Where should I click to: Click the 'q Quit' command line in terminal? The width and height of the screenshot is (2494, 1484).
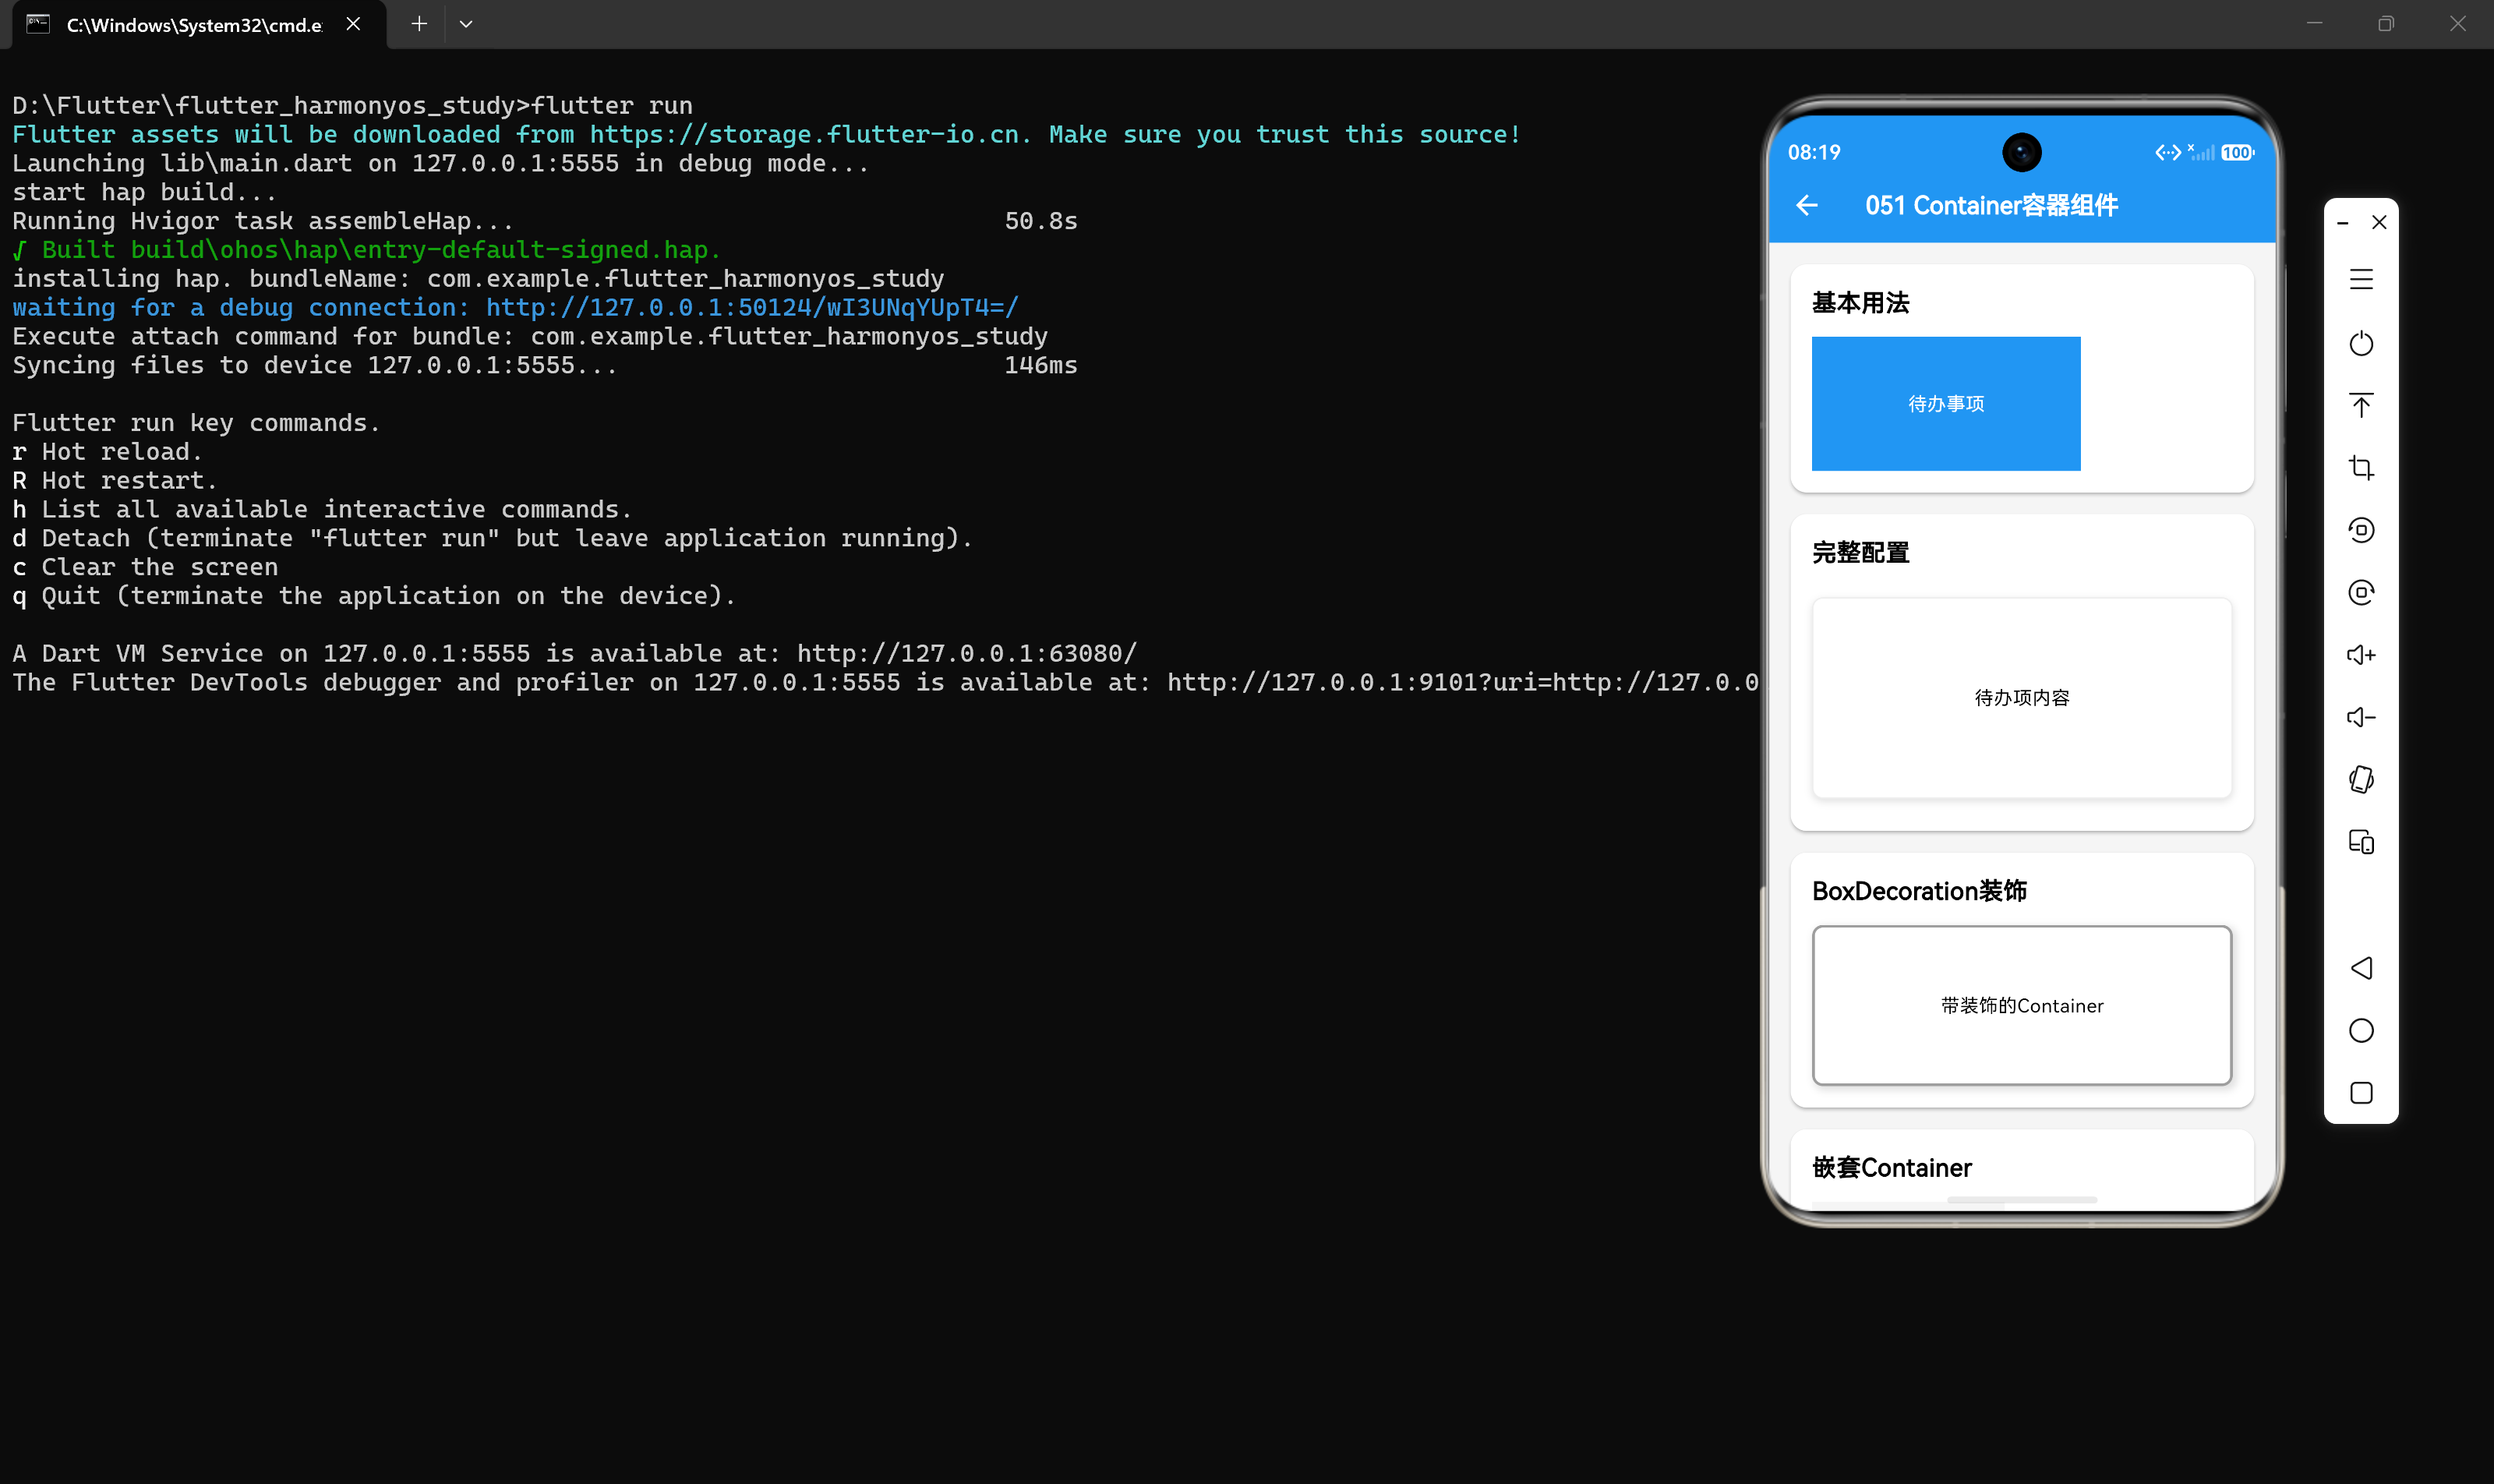(374, 596)
